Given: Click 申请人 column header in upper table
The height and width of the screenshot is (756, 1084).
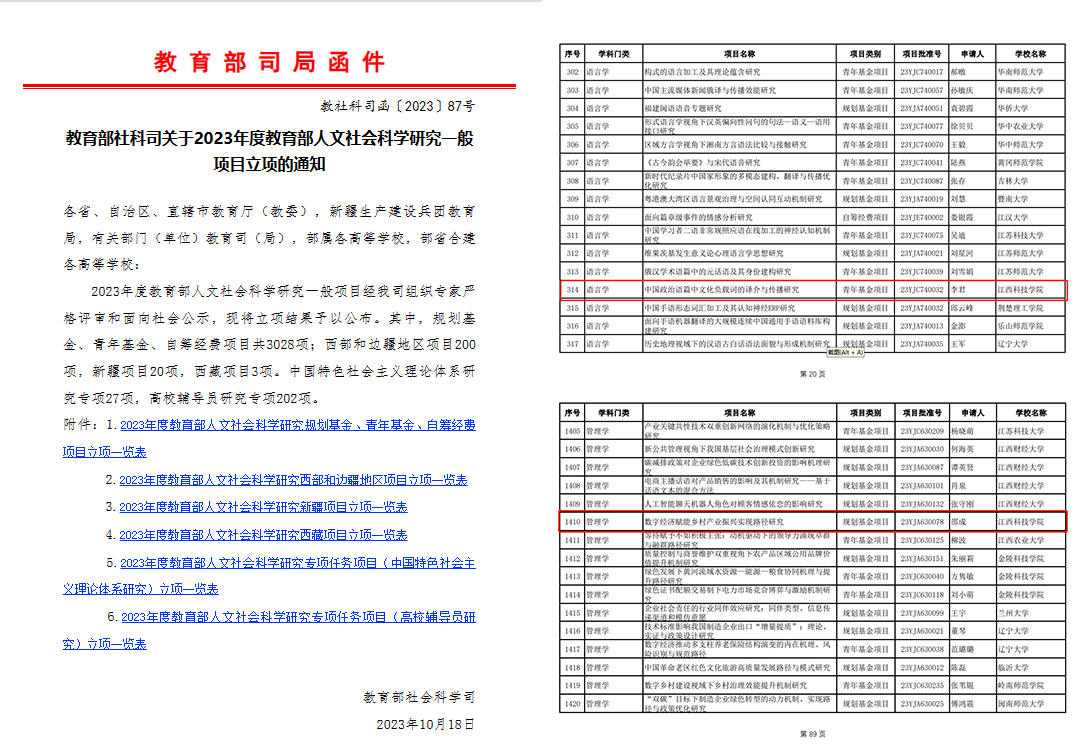Looking at the screenshot, I should tap(972, 53).
